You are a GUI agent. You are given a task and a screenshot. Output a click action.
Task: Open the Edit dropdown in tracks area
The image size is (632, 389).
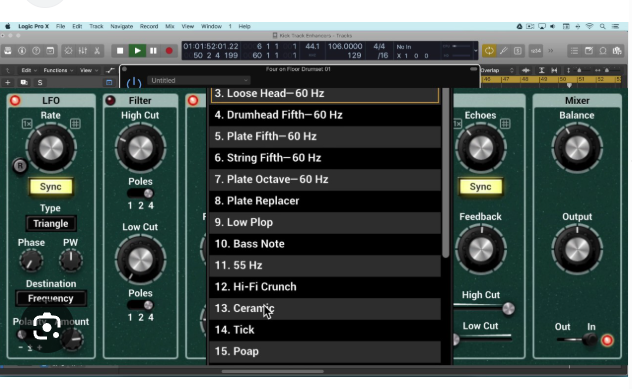29,70
